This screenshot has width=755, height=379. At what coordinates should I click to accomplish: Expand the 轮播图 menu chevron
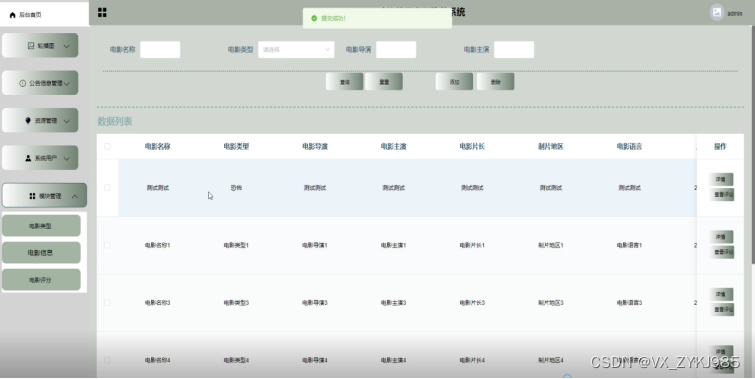pos(66,46)
